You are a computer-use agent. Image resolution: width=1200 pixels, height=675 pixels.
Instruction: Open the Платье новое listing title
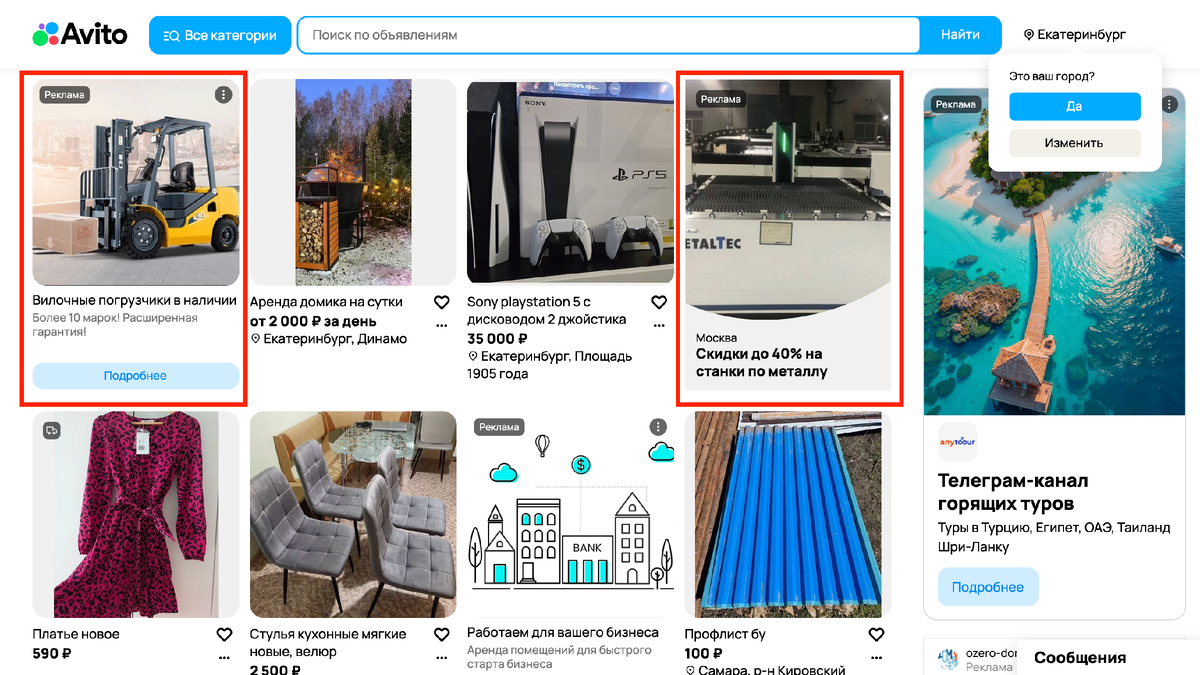click(76, 634)
